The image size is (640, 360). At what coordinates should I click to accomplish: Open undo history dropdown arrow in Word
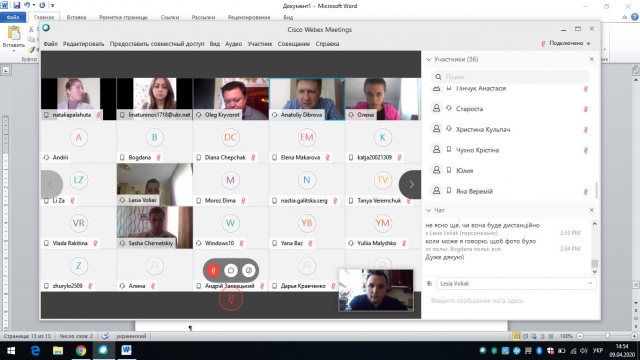(33, 5)
